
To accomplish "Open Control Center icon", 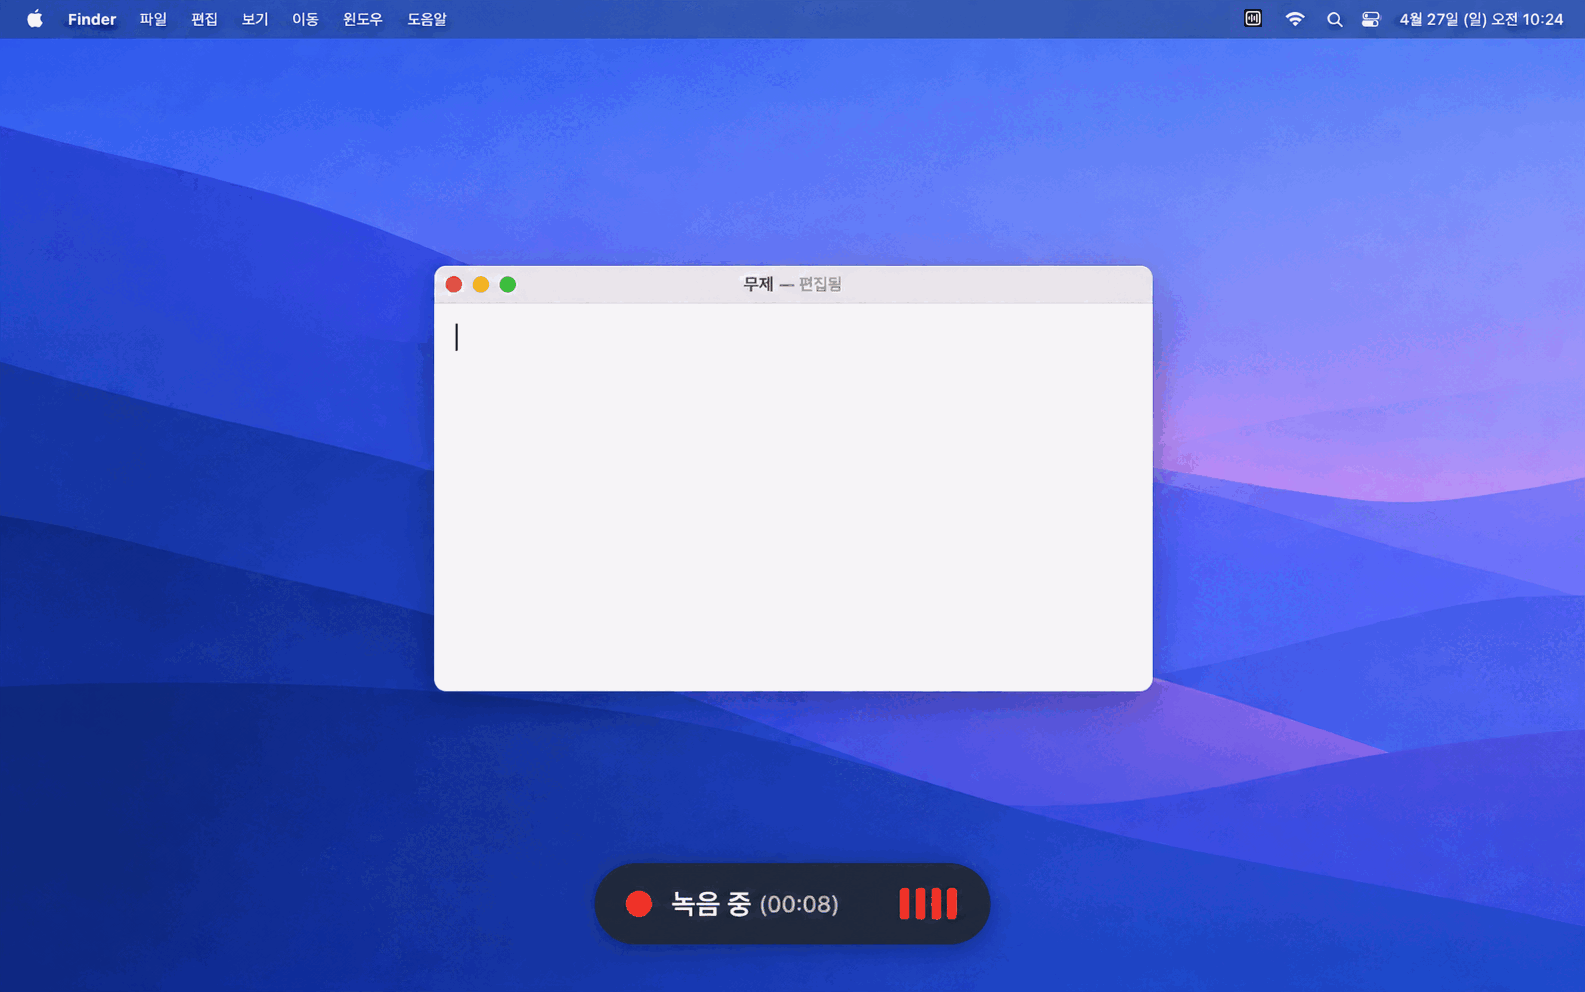I will click(1371, 19).
